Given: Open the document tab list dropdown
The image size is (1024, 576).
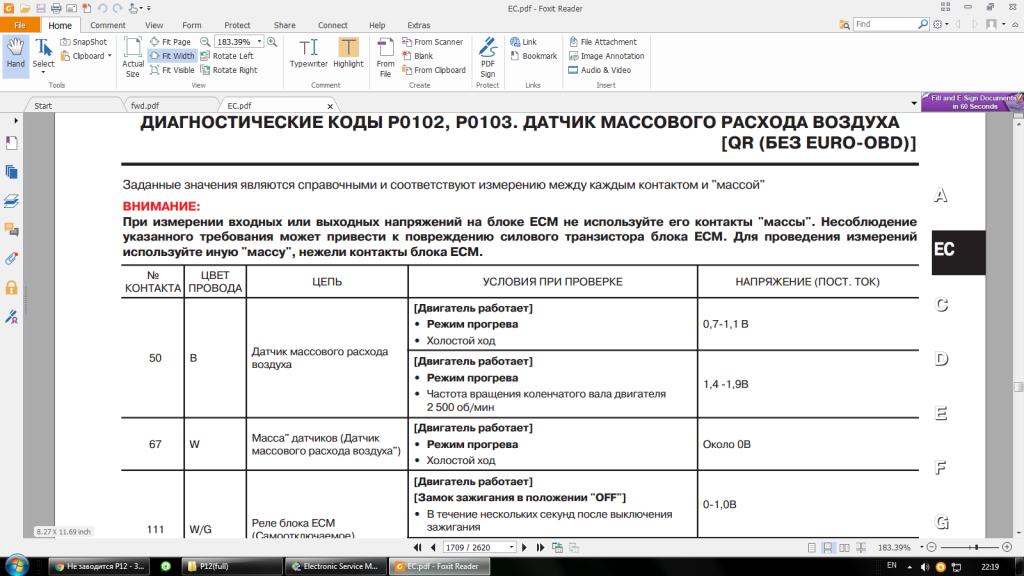Looking at the screenshot, I should (914, 104).
